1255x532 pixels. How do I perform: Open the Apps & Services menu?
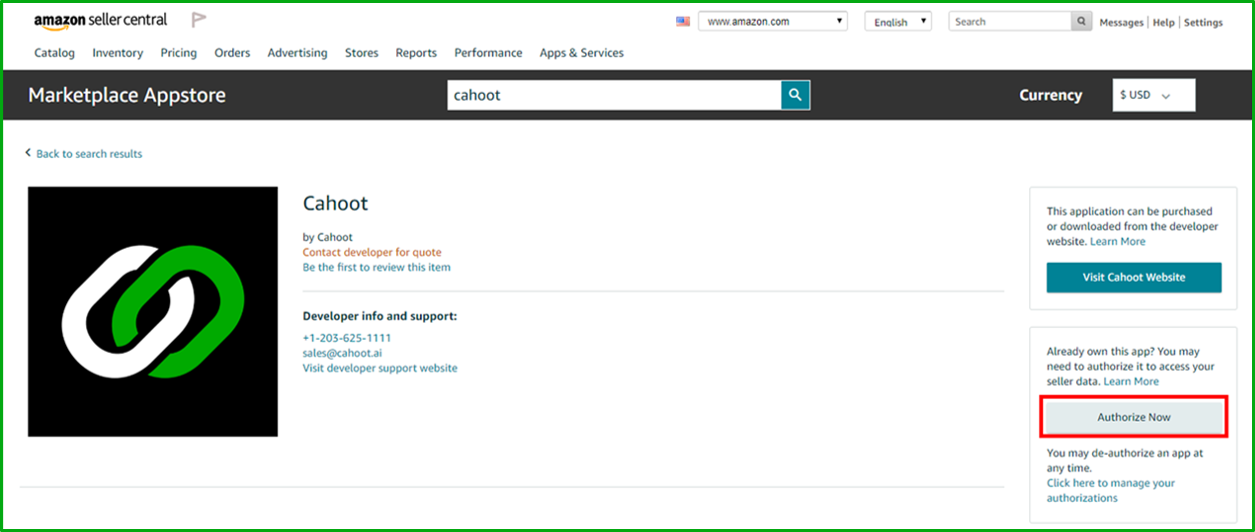click(581, 53)
